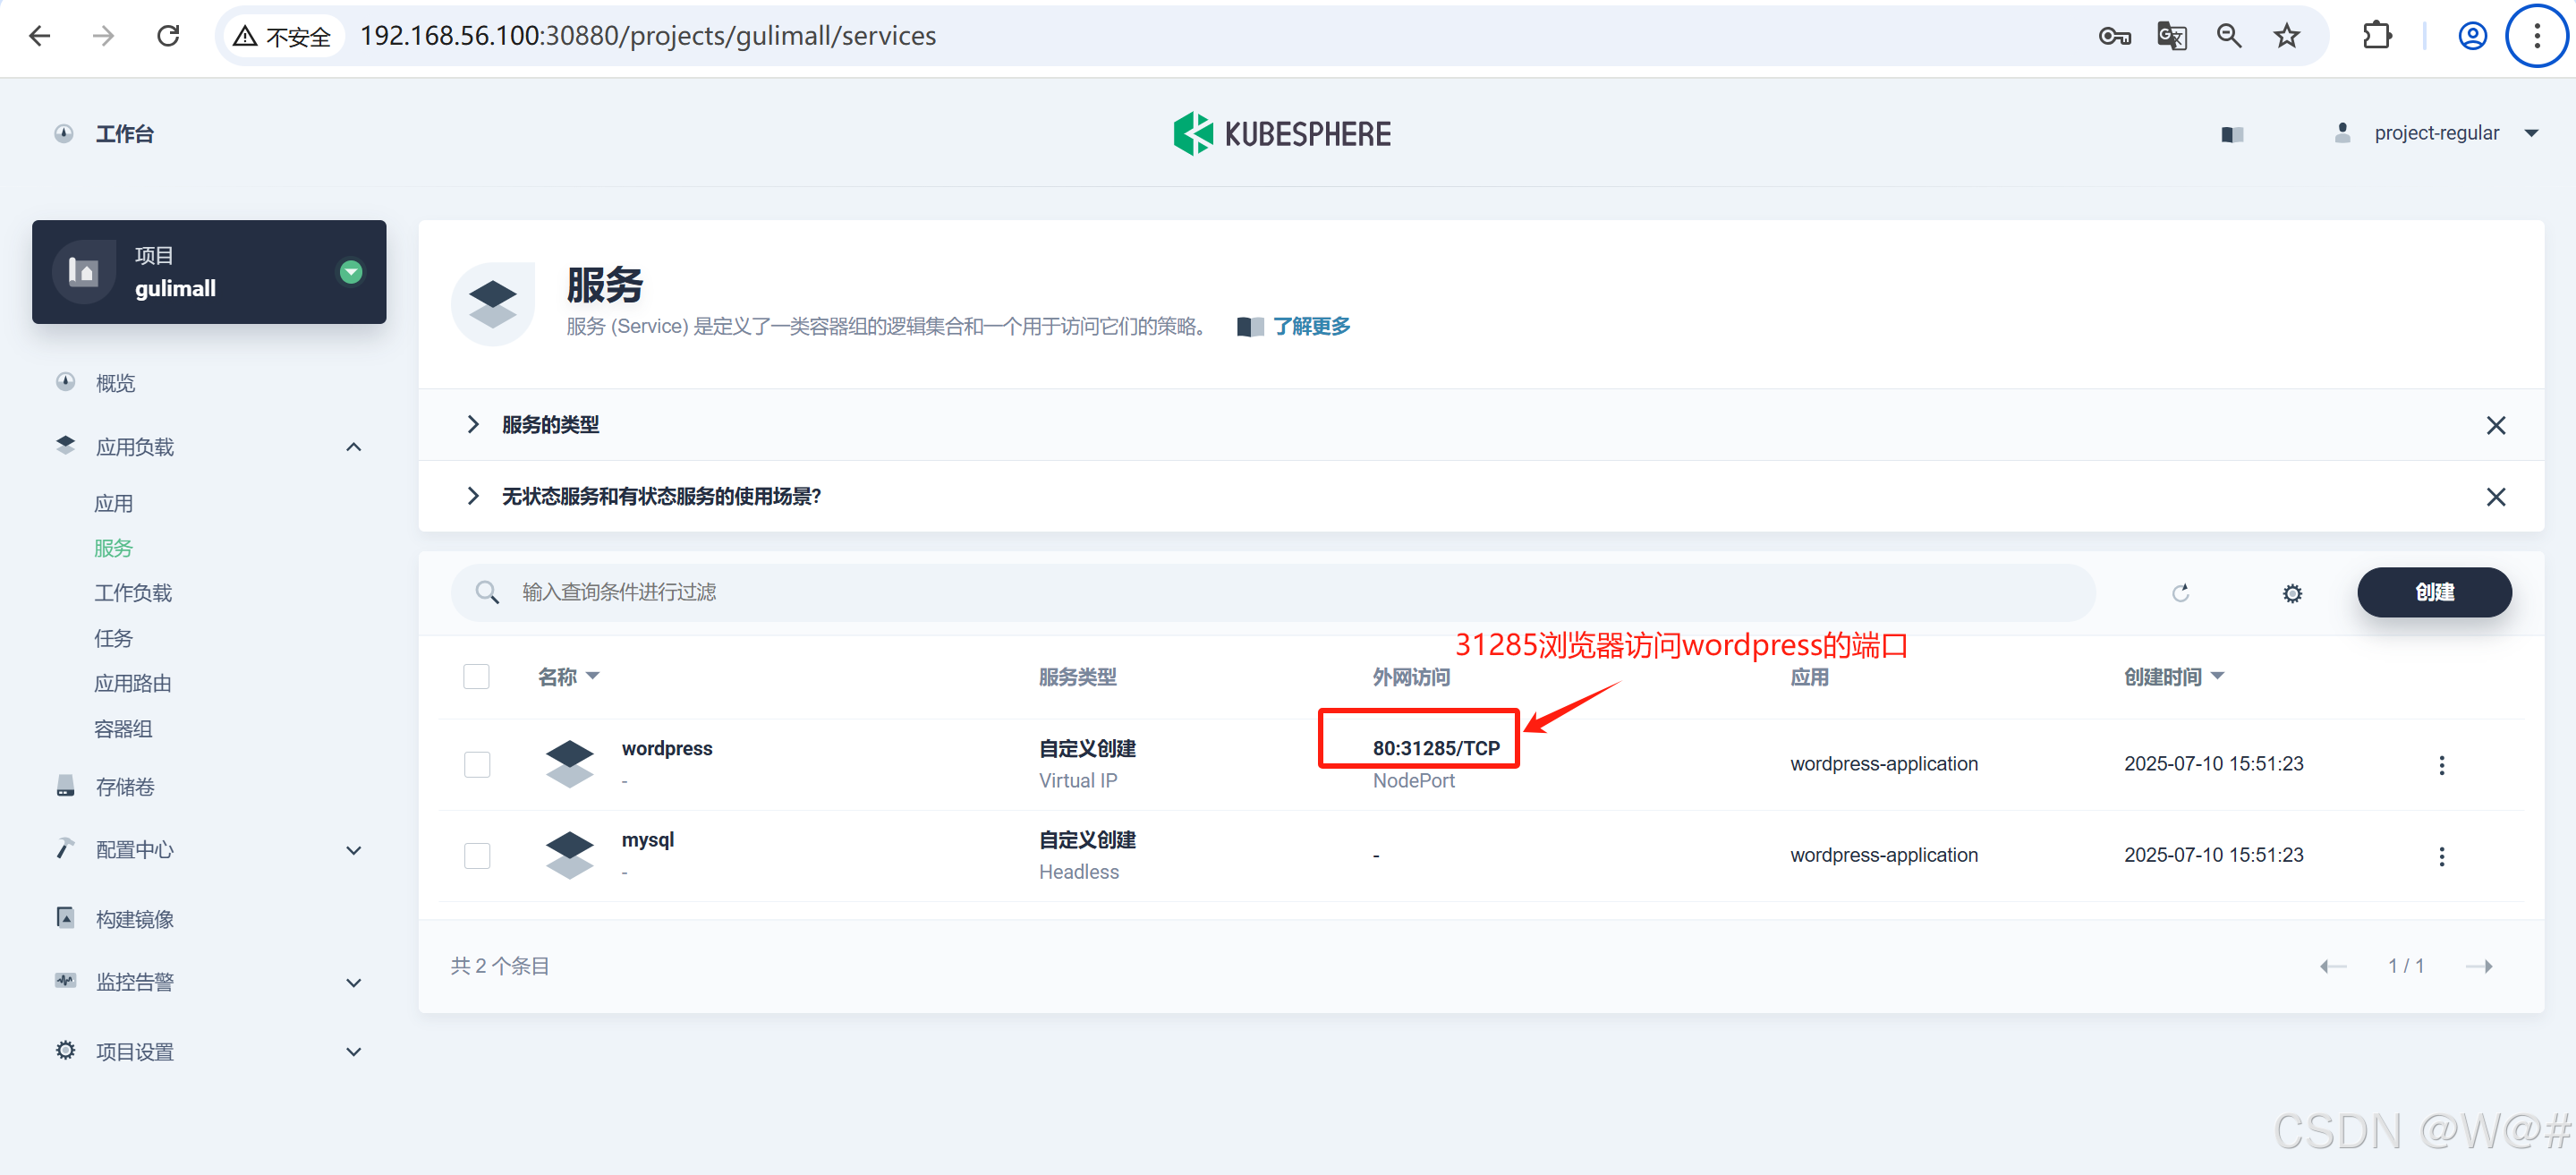This screenshot has width=2576, height=1175.
Task: Bookmark this page with the star icon
Action: click(x=2286, y=37)
